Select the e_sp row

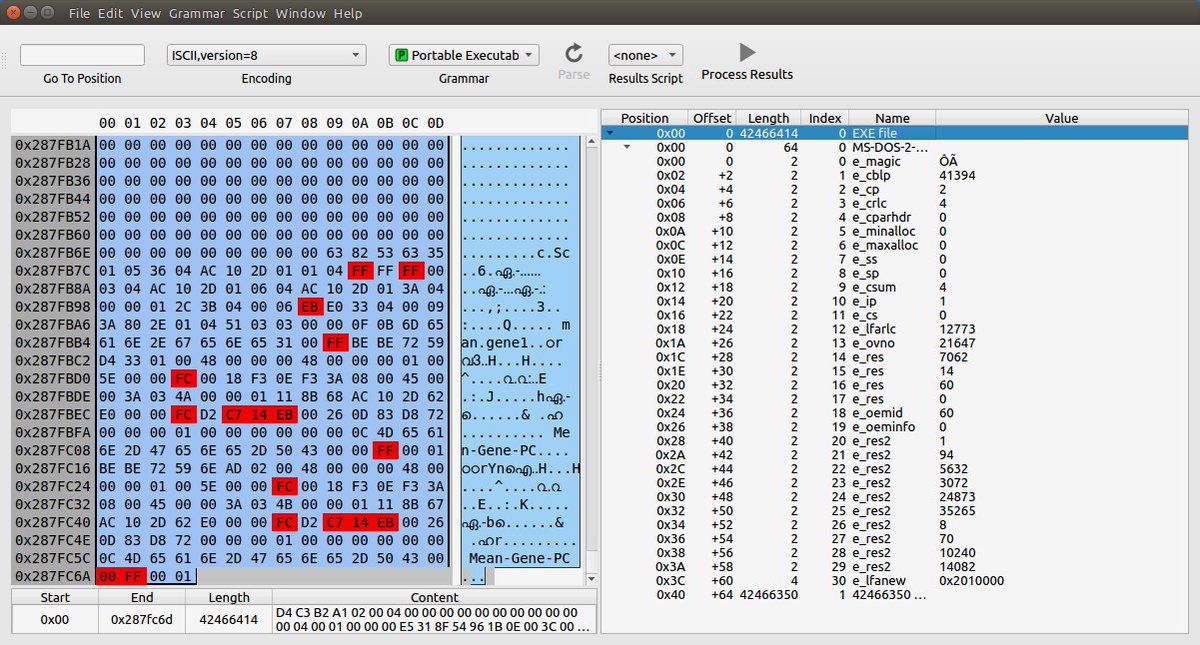pyautogui.click(x=895, y=273)
